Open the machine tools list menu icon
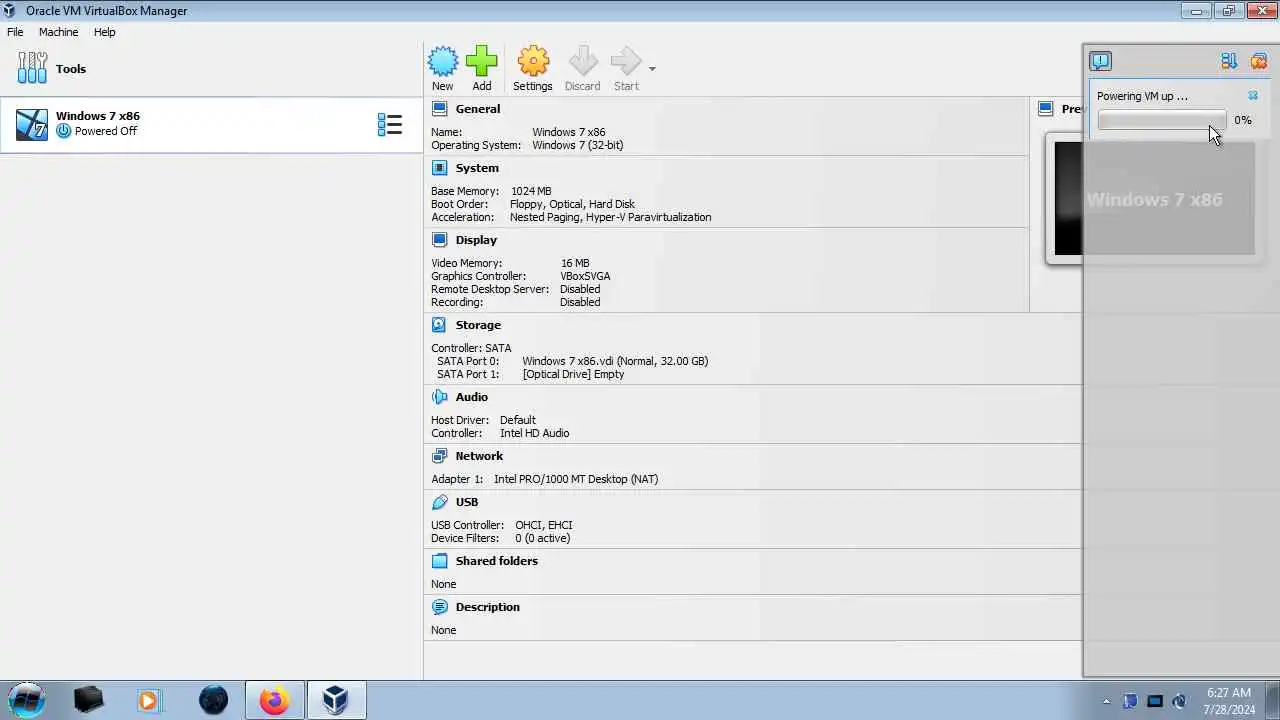The width and height of the screenshot is (1280, 720). tap(390, 124)
